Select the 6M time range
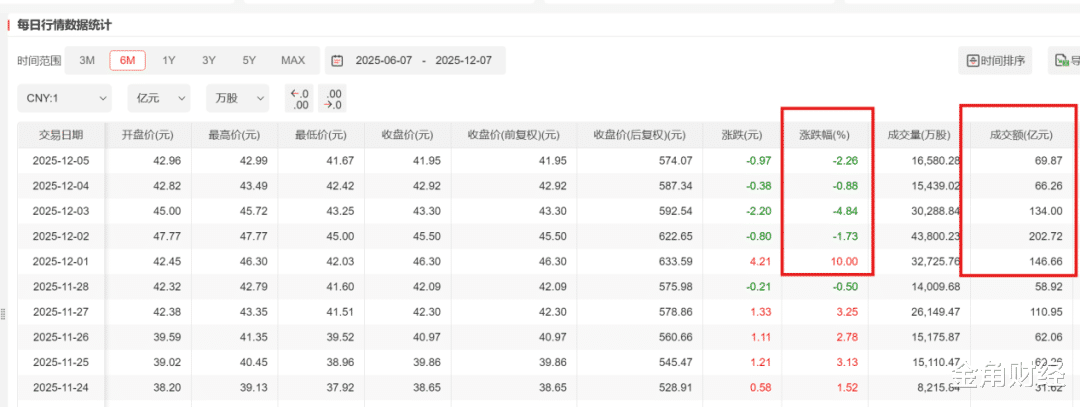Viewport: 1080px width, 407px height. (127, 61)
